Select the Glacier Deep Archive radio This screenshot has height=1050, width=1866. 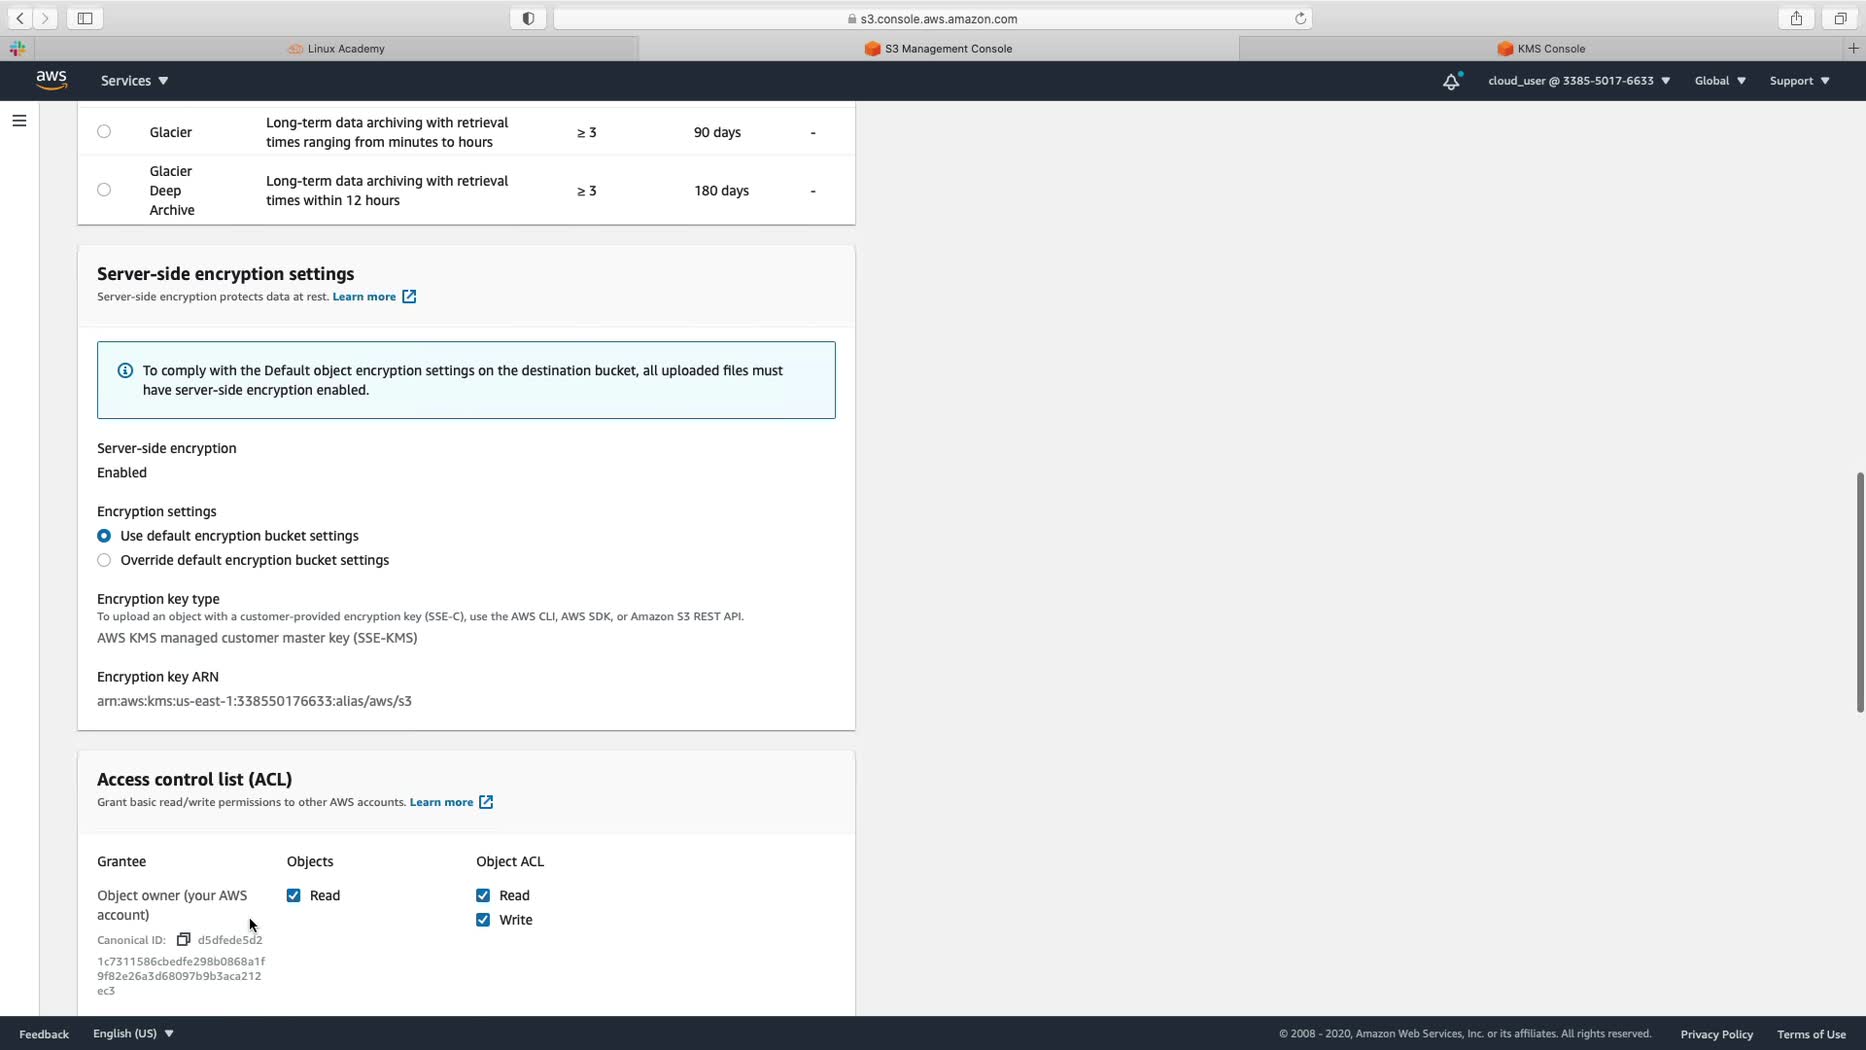pos(104,189)
